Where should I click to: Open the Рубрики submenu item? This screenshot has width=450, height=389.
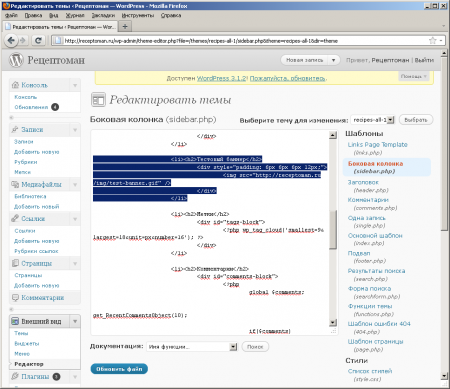click(26, 162)
